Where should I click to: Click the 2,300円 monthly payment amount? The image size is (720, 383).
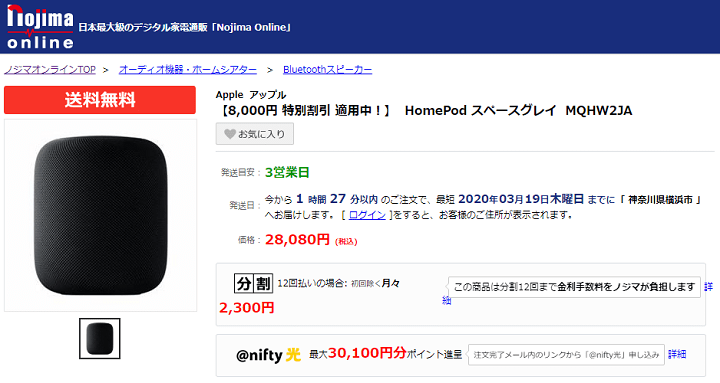point(247,308)
